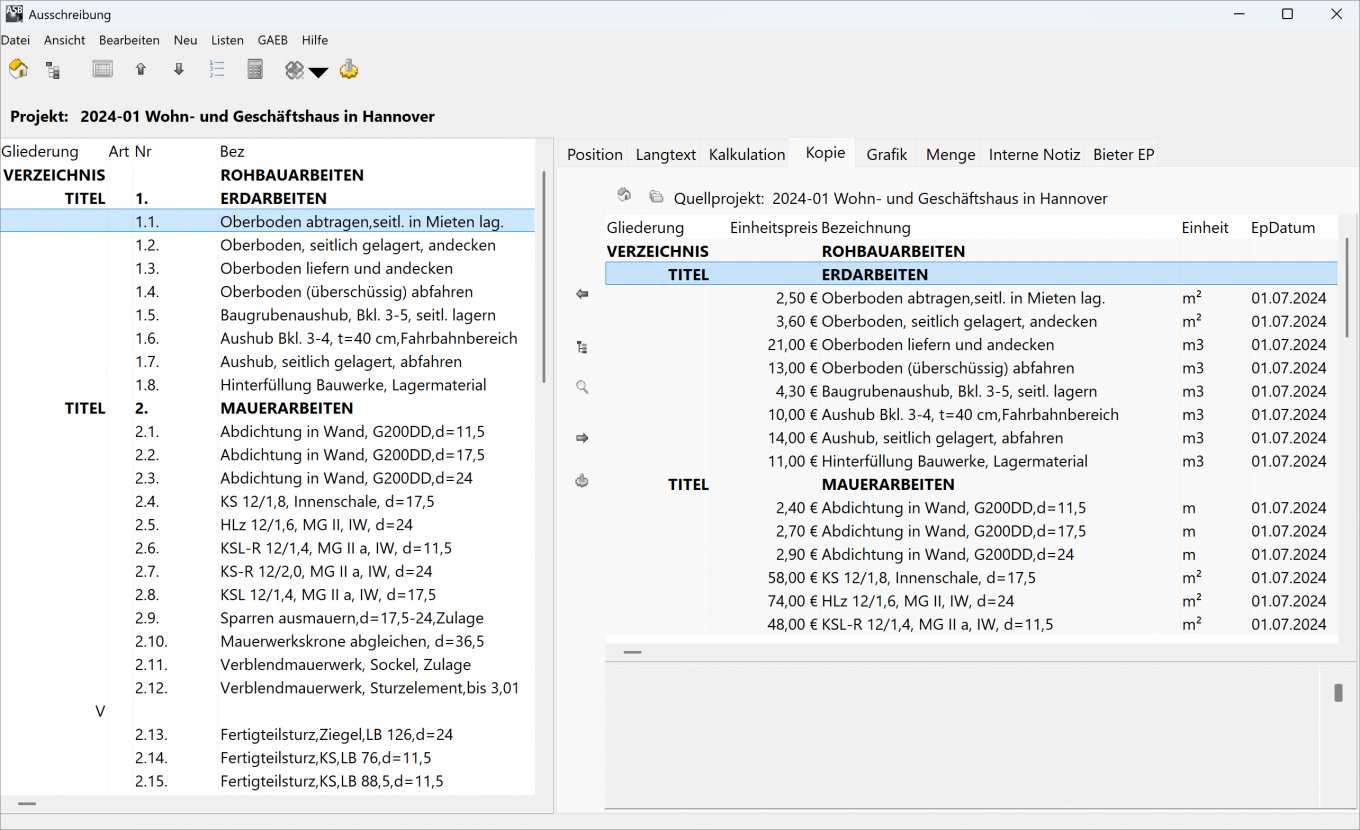Select position 2.12. Verblendmauerwerk, Sturzelement
Viewport: 1360px width, 830px height.
click(267, 688)
